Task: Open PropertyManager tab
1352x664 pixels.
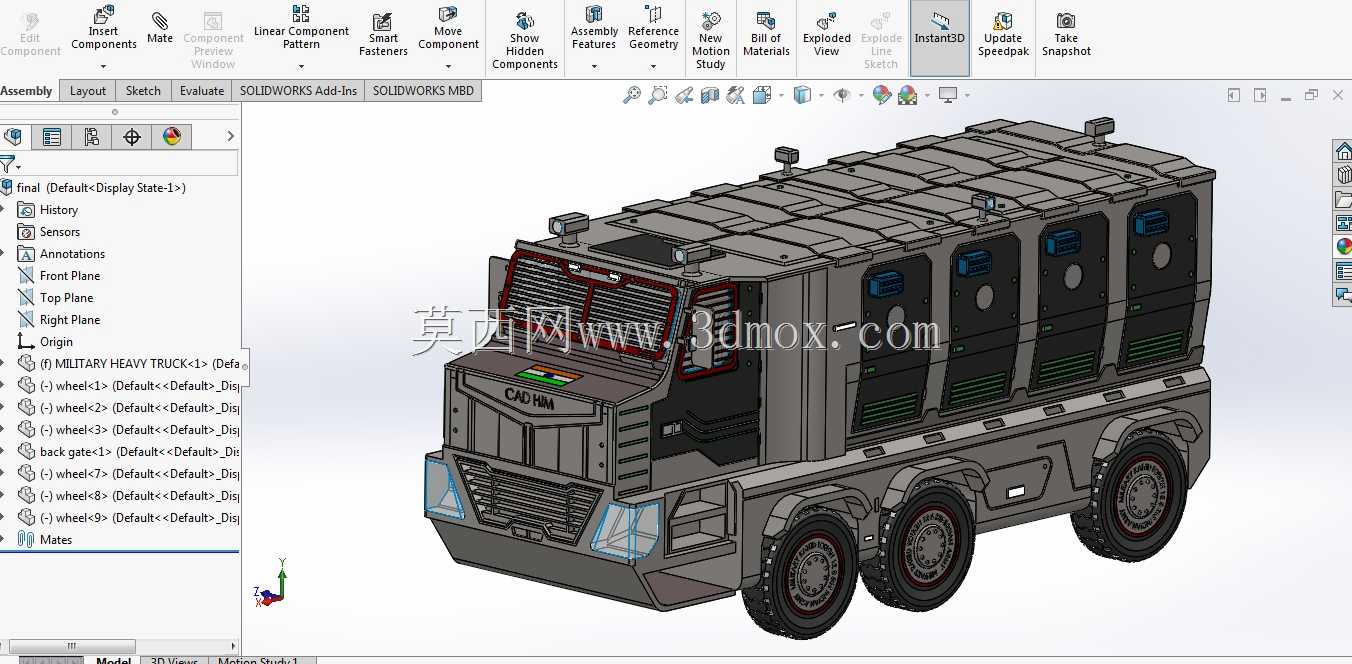Action: [52, 137]
